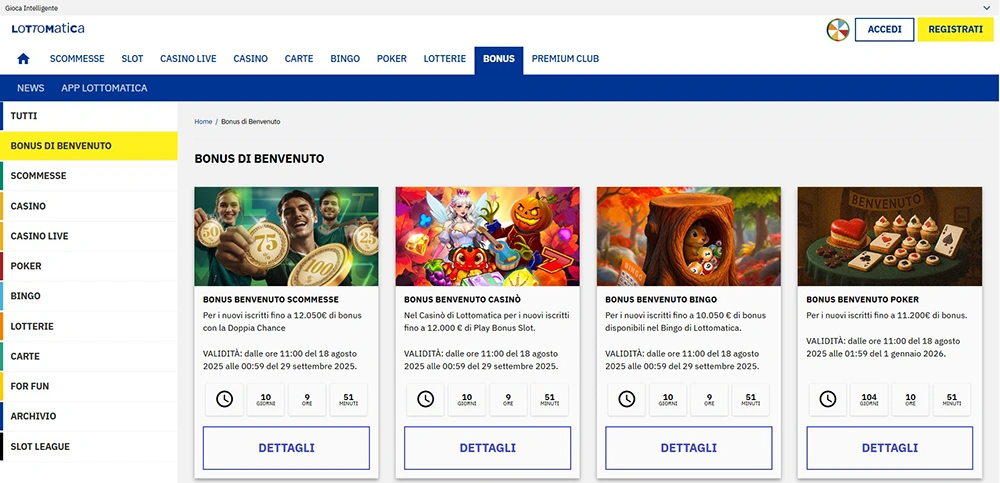Click the BONUS BENVENUTO POKER title
The width and height of the screenshot is (1000, 483).
(863, 299)
